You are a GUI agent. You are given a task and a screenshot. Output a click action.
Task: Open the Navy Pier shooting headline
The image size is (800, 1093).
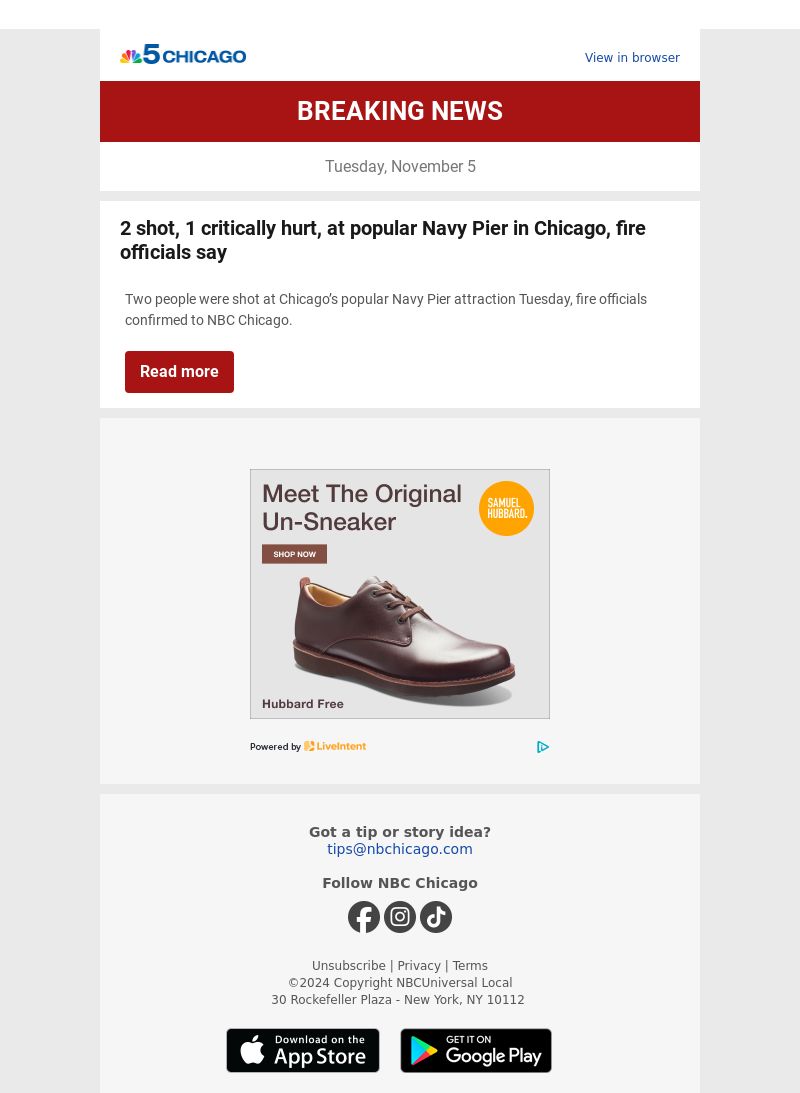click(x=383, y=240)
